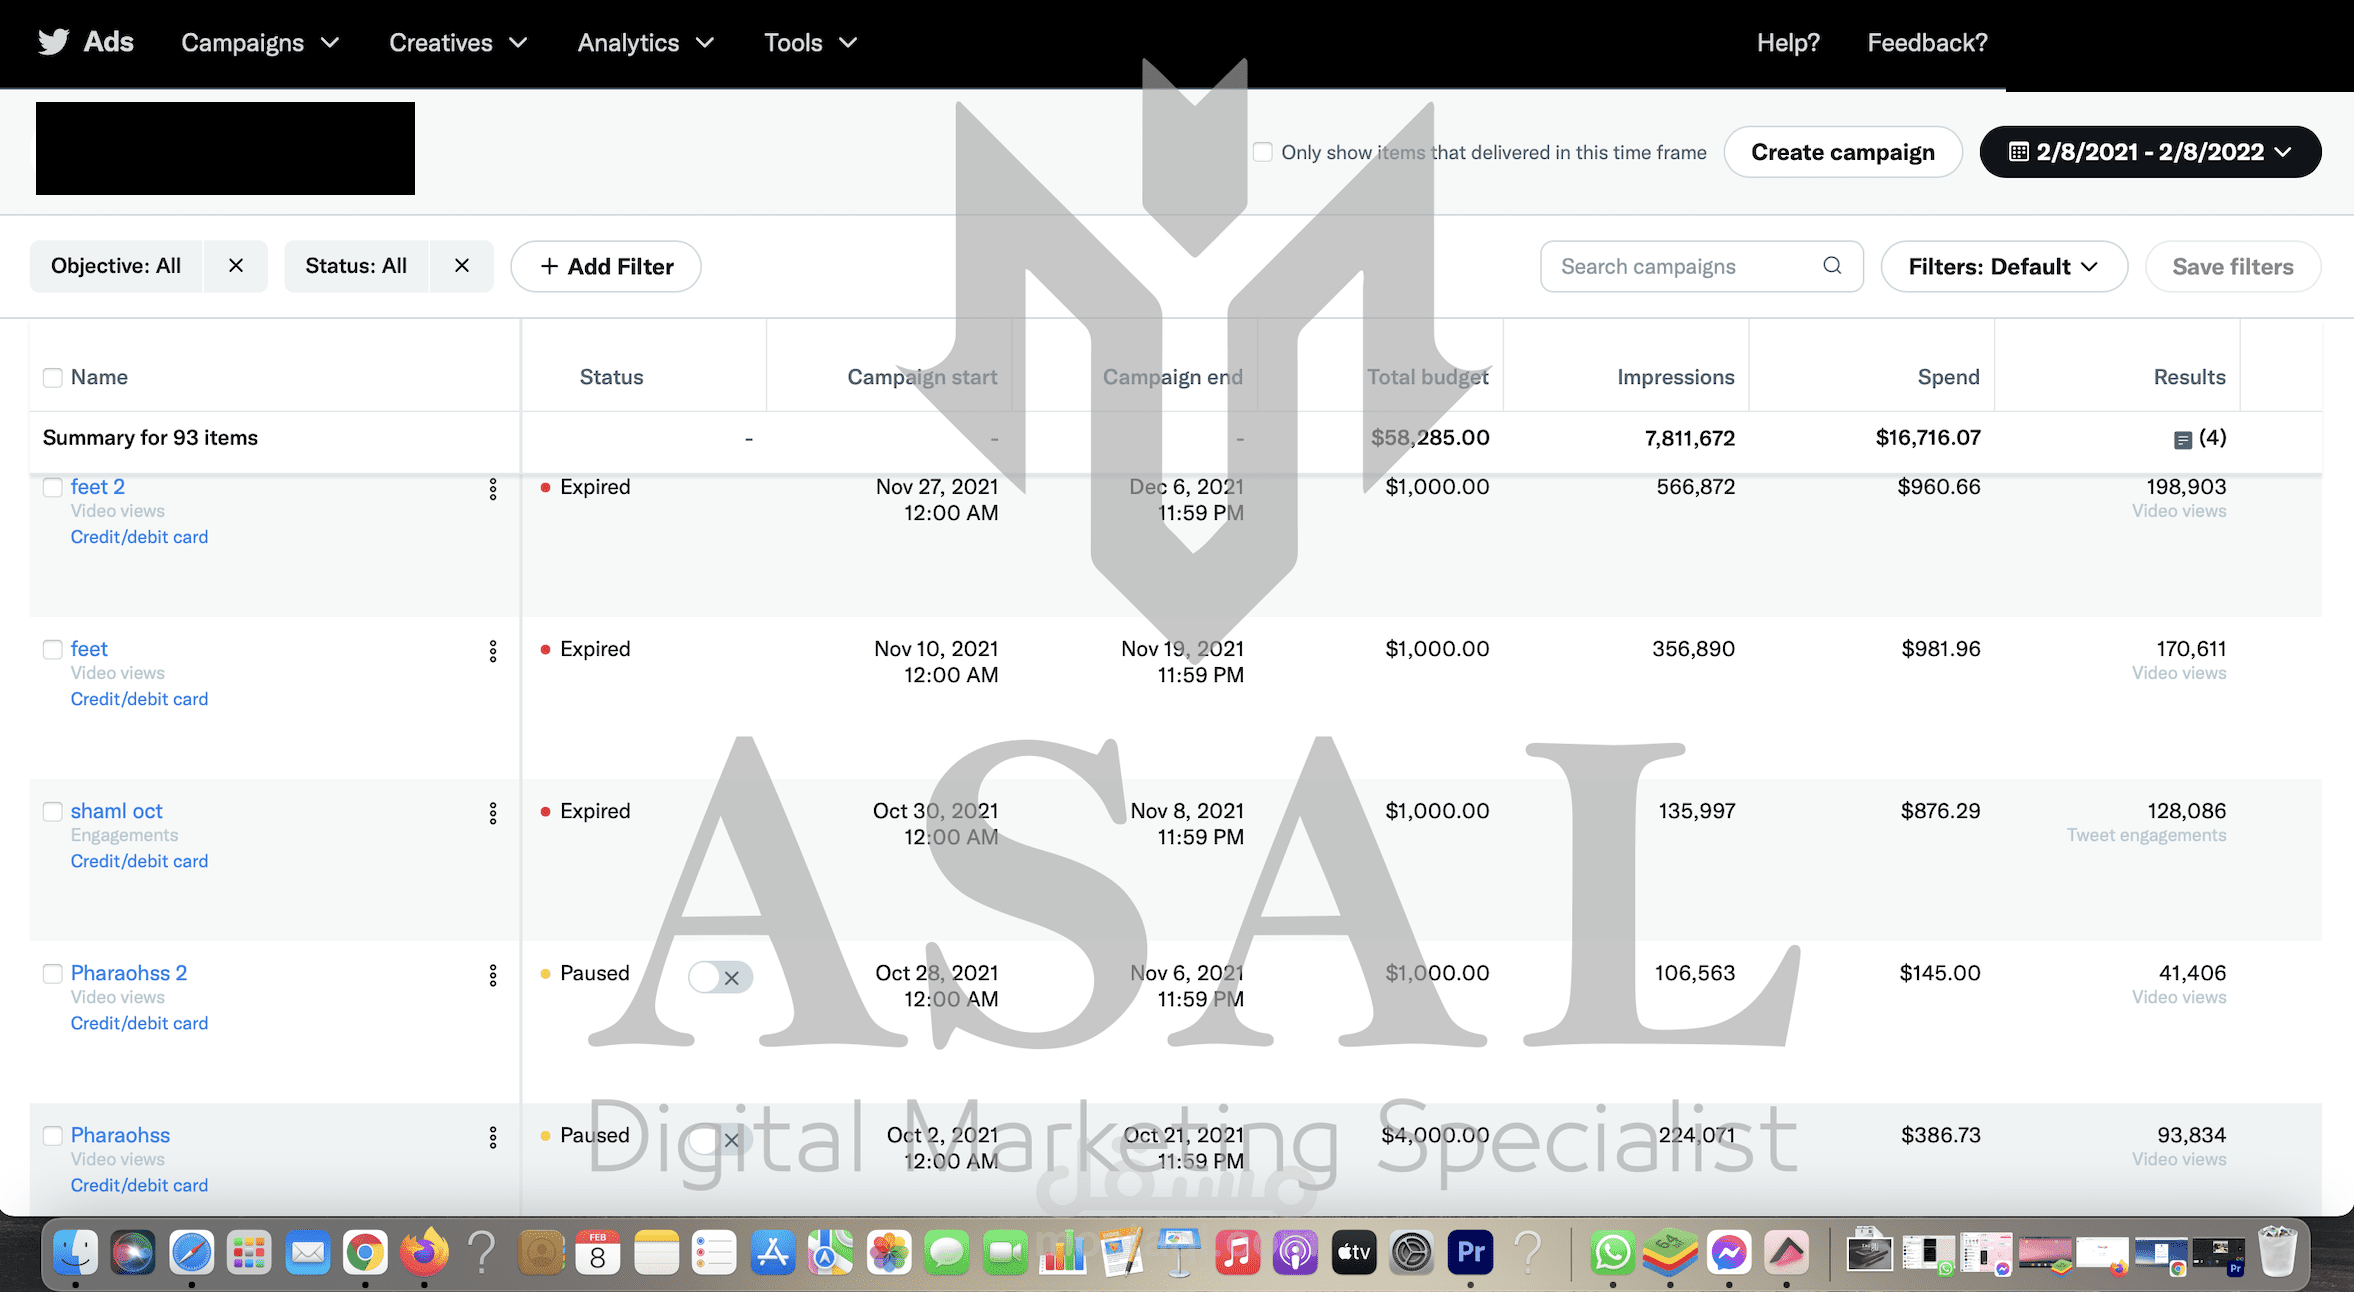Click the search magnifier icon
This screenshot has width=2354, height=1292.
tap(1832, 266)
